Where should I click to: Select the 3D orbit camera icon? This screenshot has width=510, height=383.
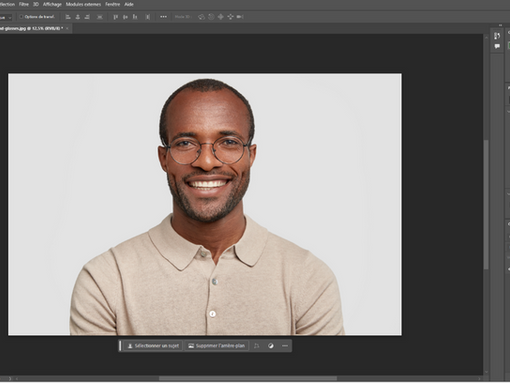pos(201,17)
